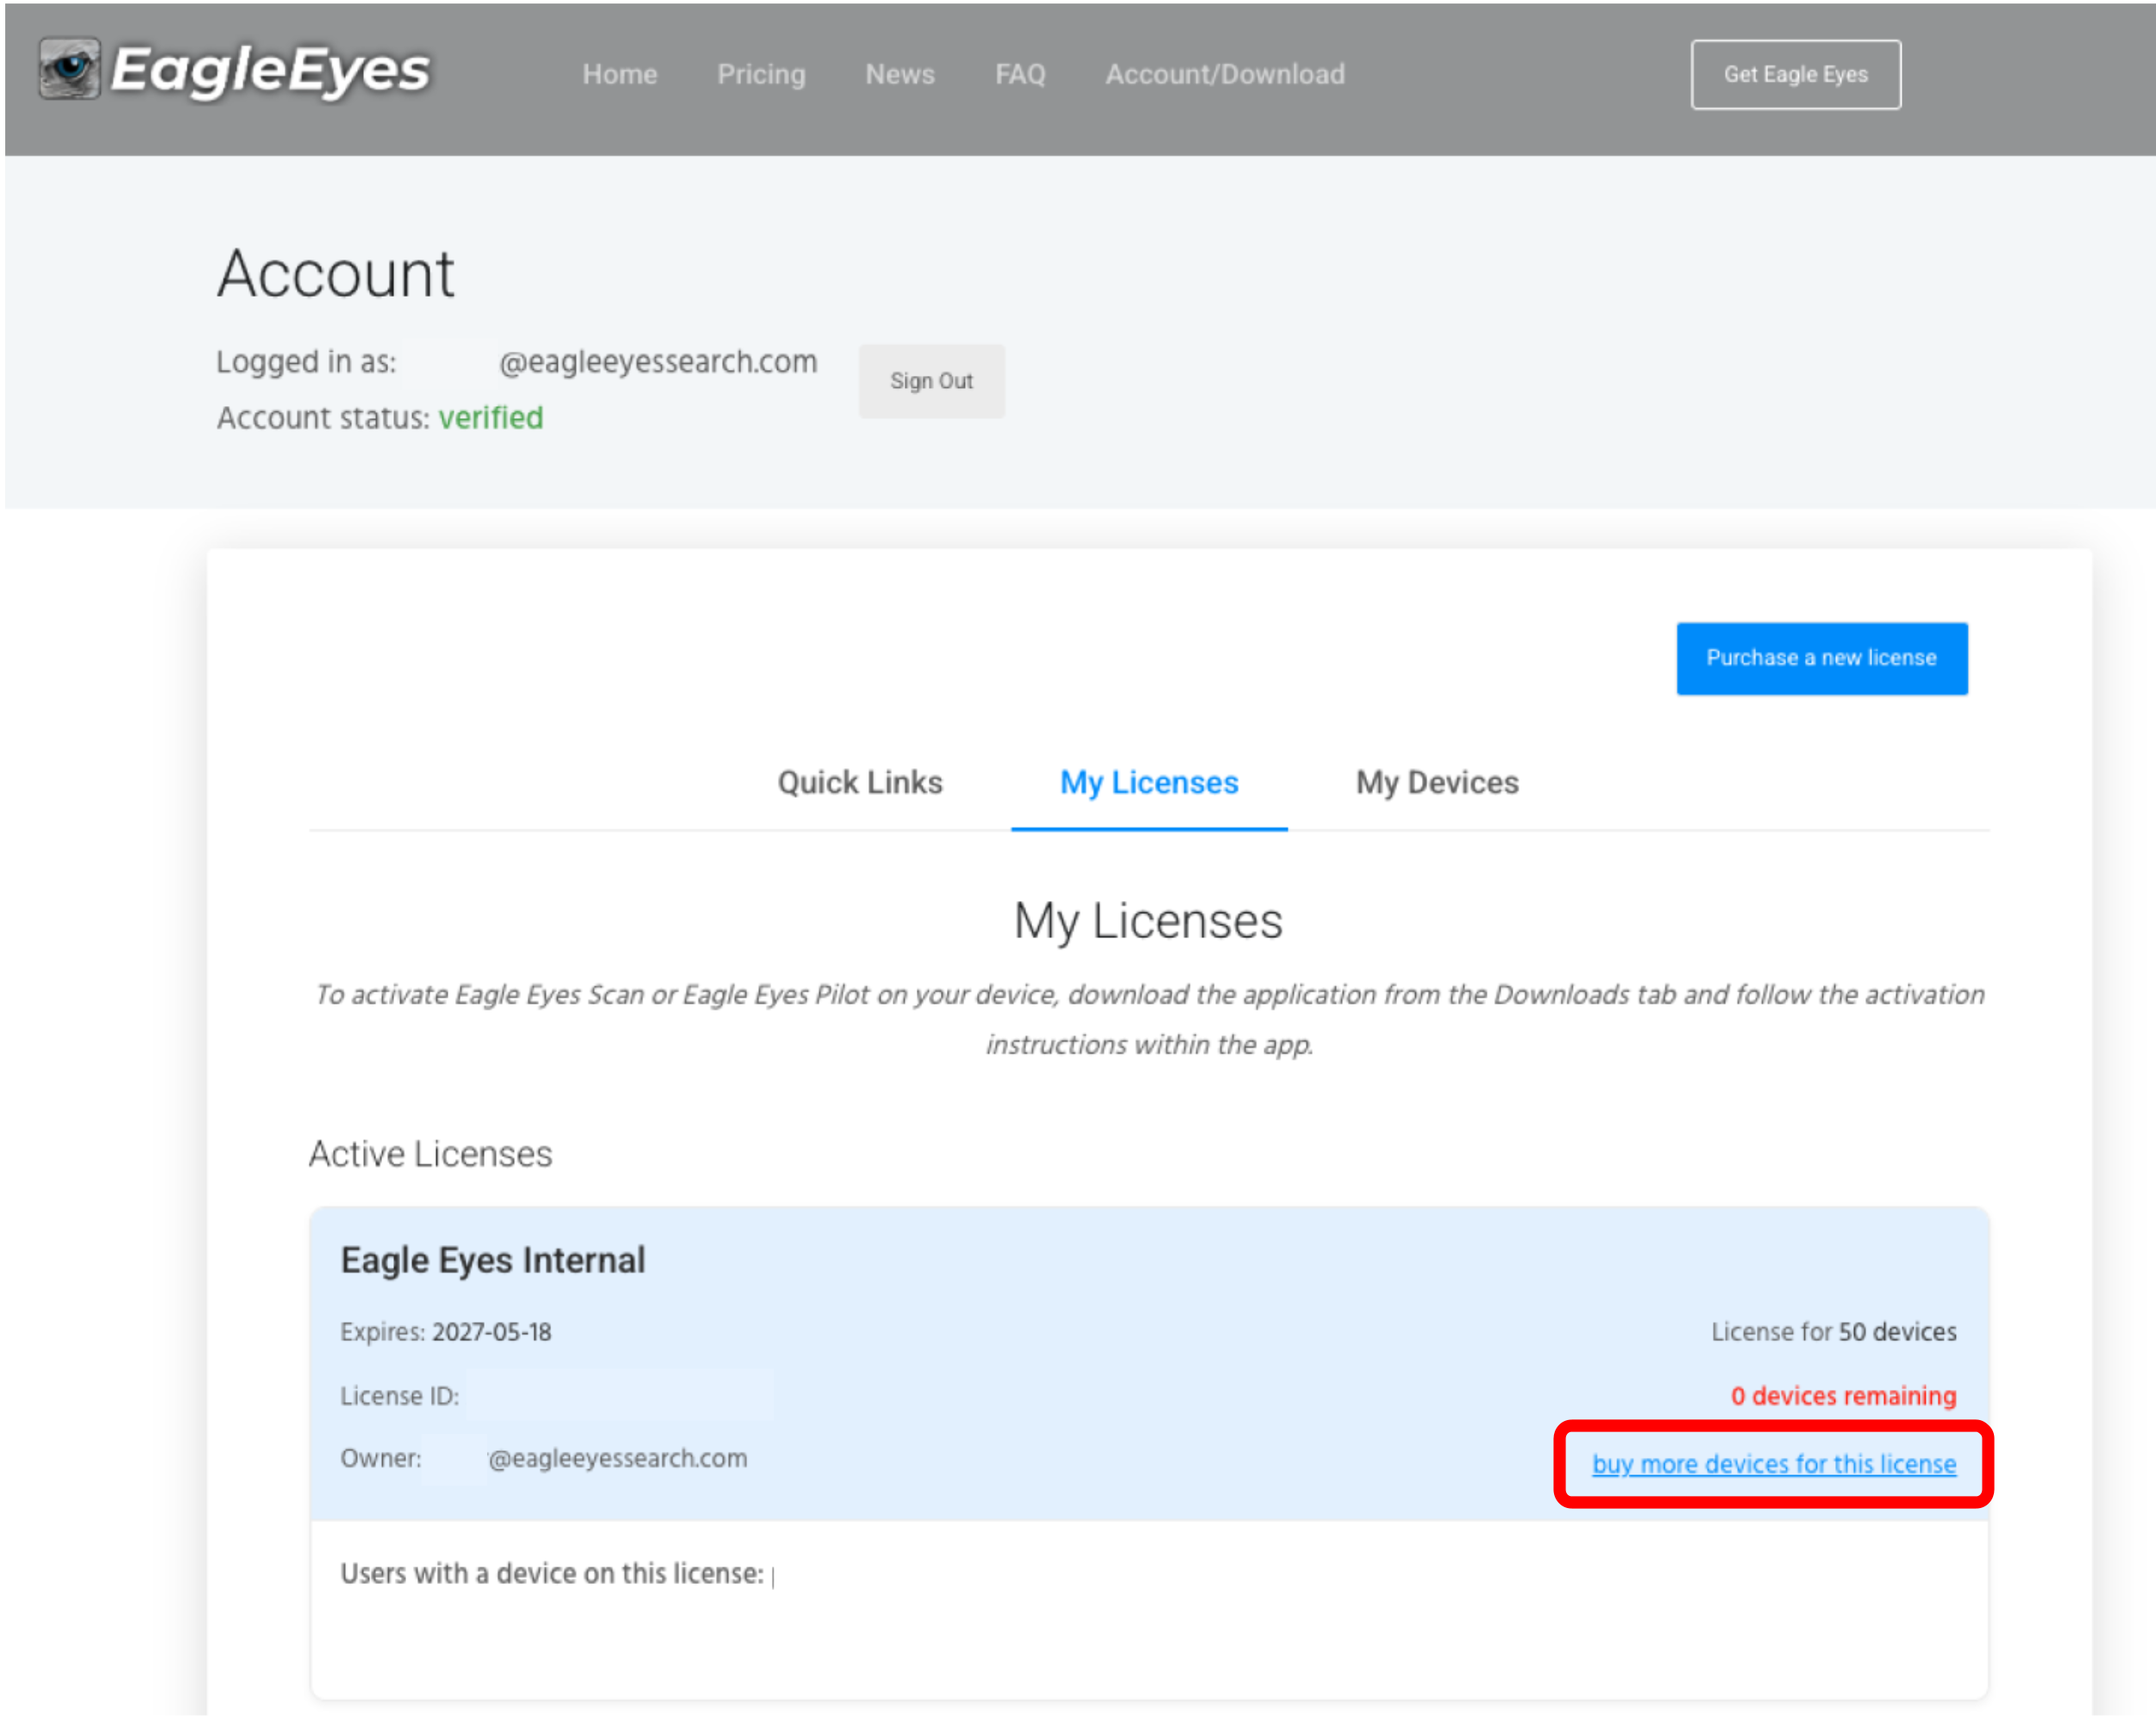Click the EagleEyes logo icon
The height and width of the screenshot is (1721, 2156).
coord(69,69)
